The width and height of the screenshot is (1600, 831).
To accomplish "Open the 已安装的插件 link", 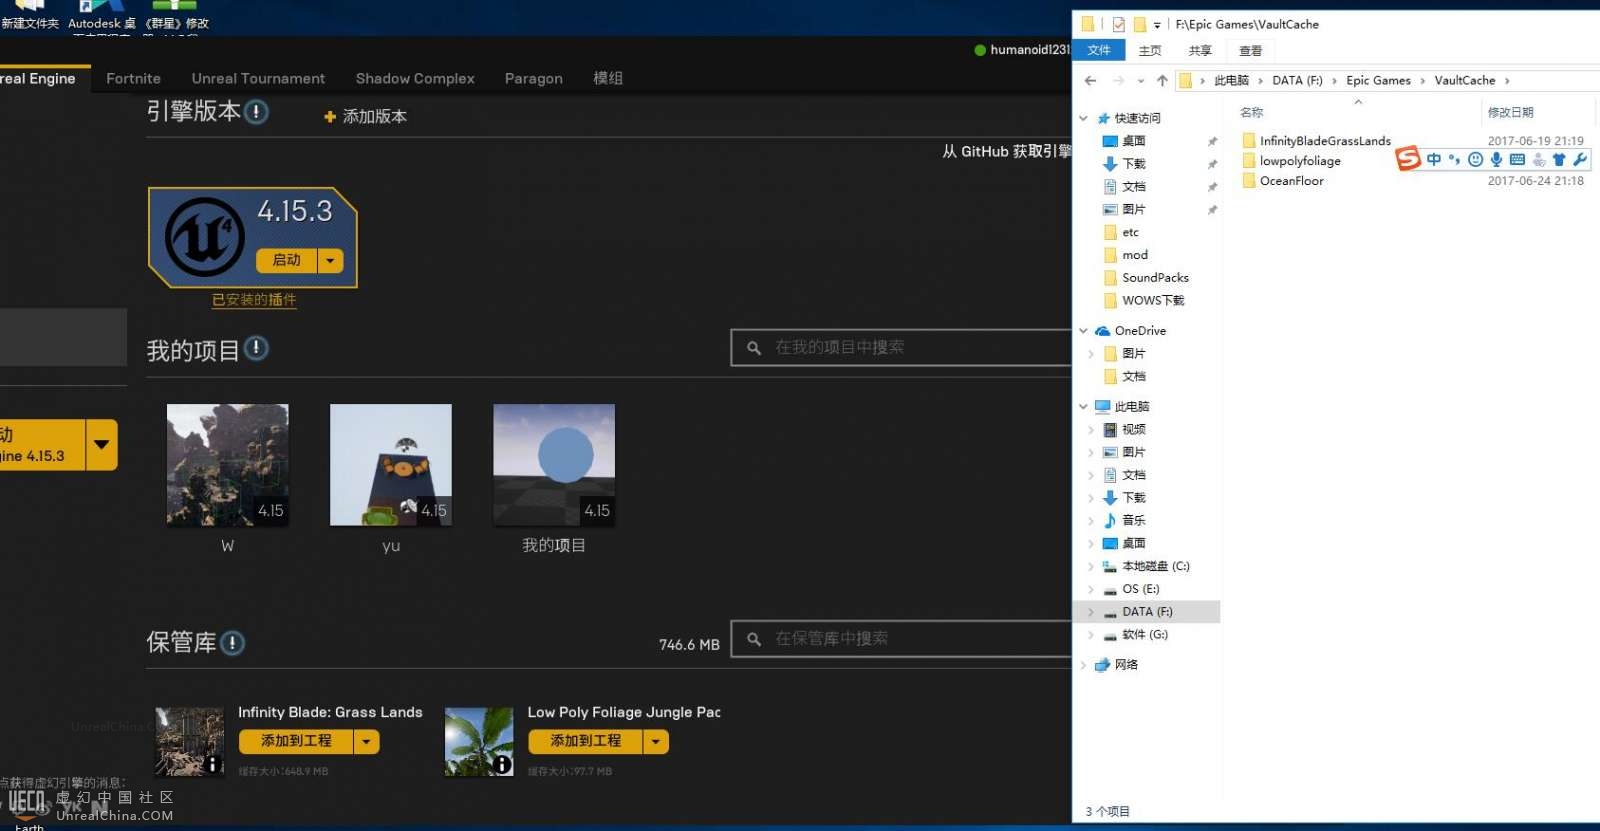I will 254,300.
